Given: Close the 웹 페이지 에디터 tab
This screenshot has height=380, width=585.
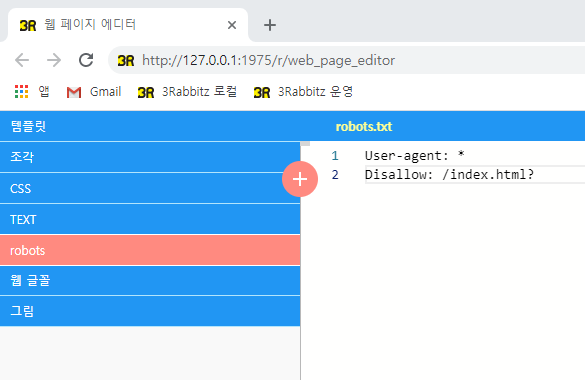Looking at the screenshot, I should tap(232, 25).
